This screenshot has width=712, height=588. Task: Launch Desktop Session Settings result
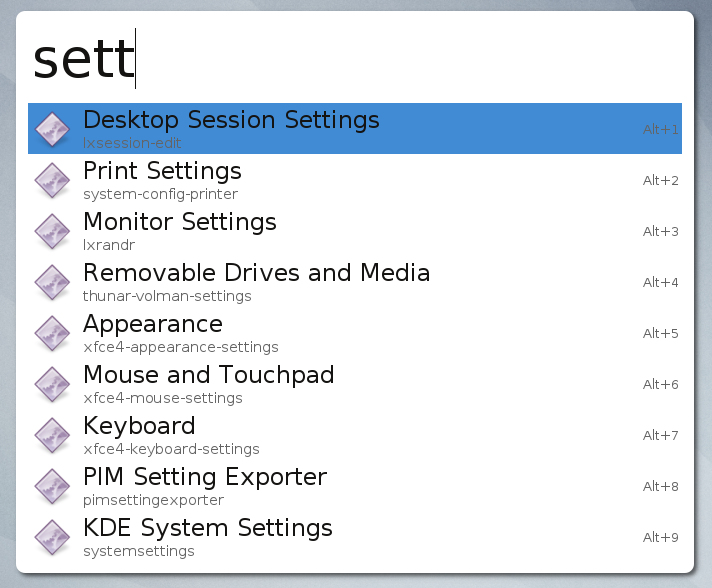point(231,120)
